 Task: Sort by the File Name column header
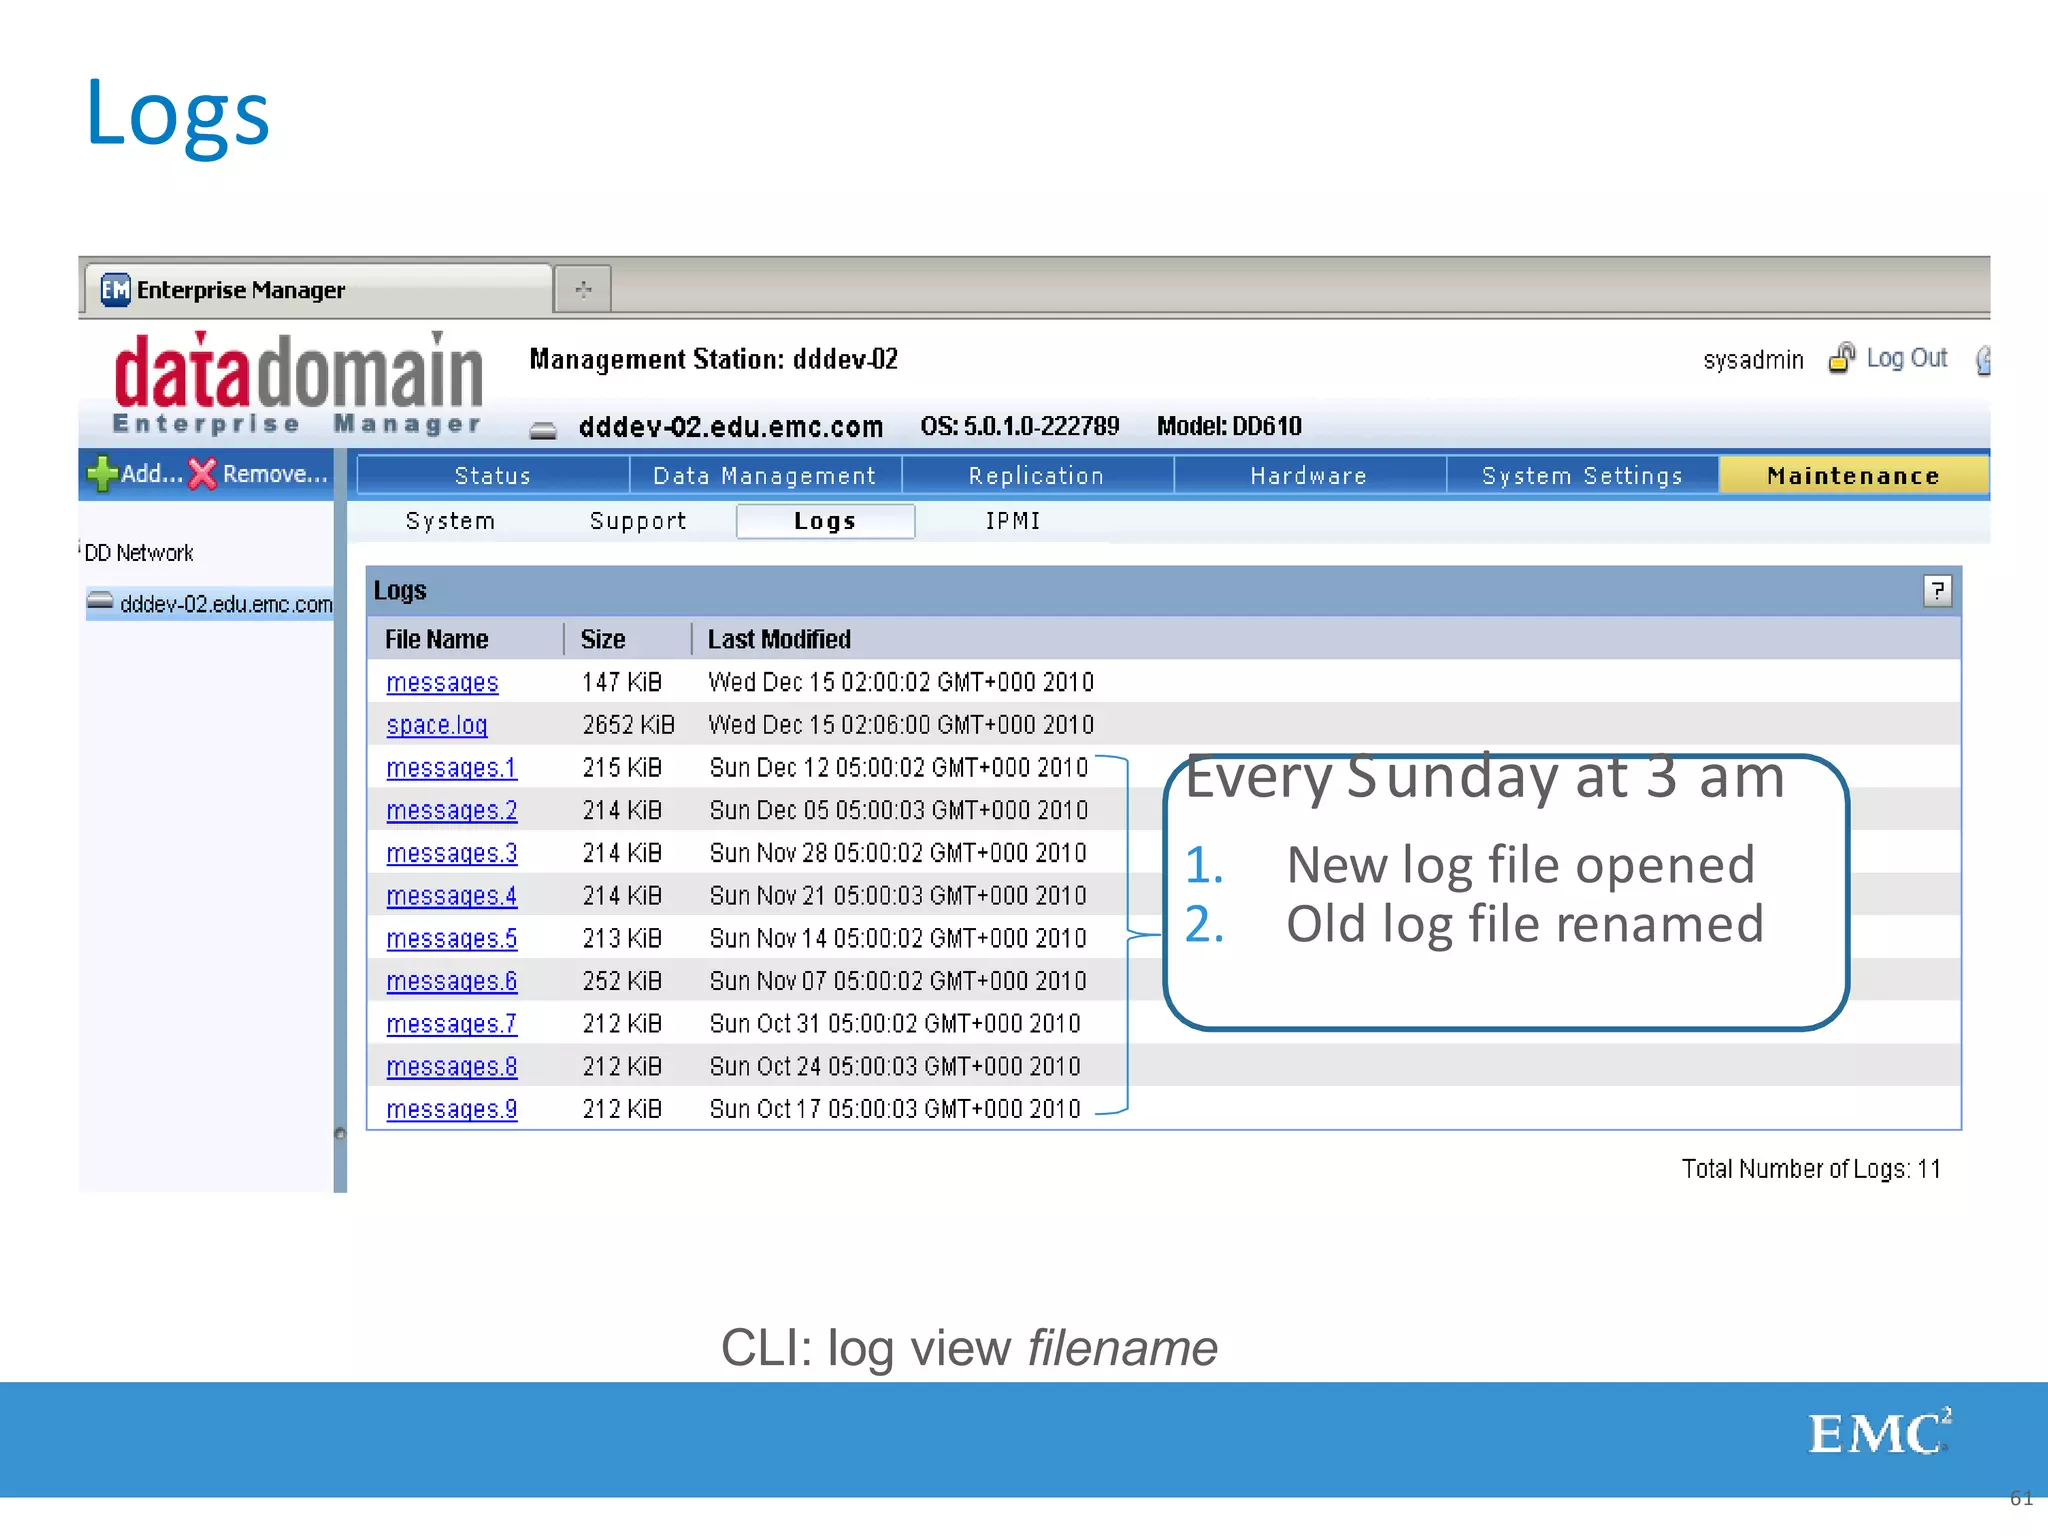pos(436,639)
